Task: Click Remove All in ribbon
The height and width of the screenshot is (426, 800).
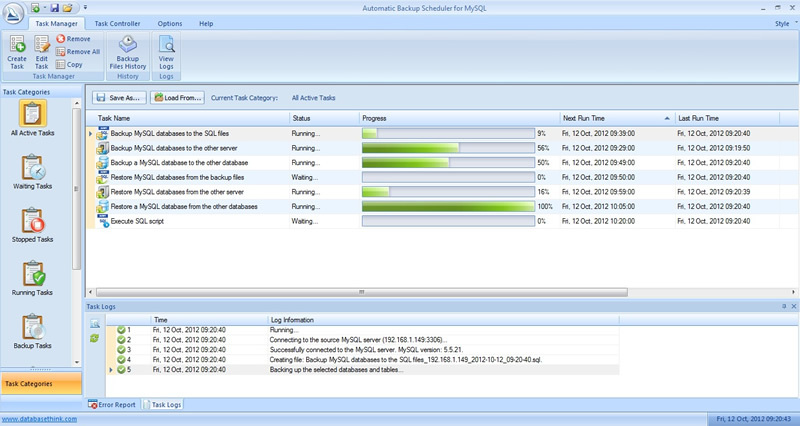Action: click(x=78, y=52)
